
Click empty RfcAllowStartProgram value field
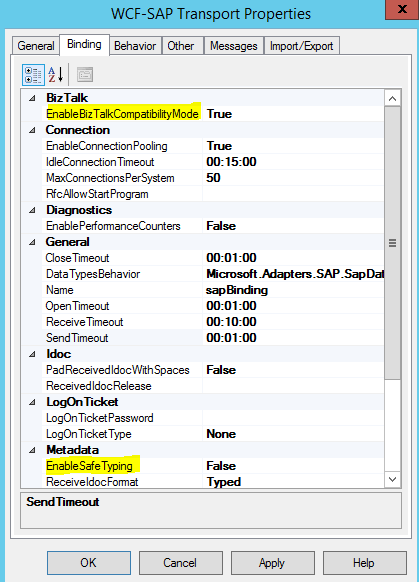click(x=293, y=194)
